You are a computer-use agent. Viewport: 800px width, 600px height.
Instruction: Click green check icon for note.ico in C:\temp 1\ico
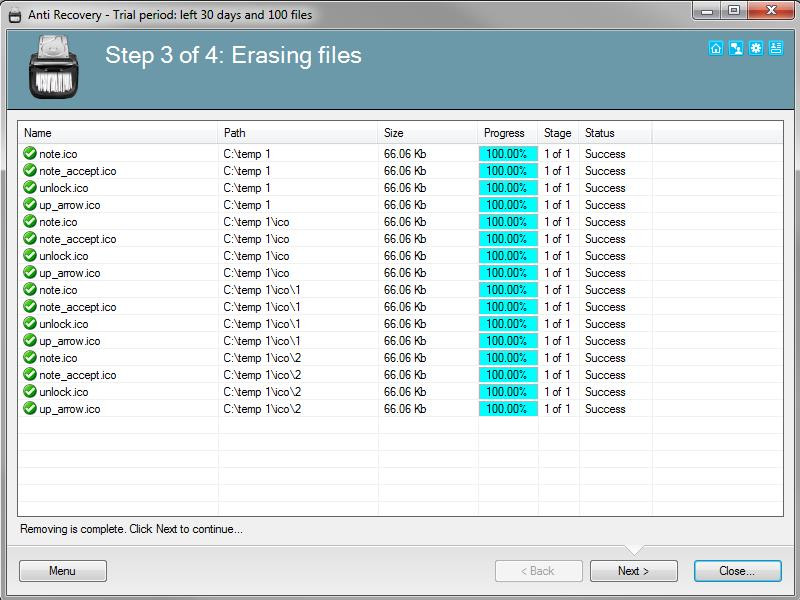[30, 221]
